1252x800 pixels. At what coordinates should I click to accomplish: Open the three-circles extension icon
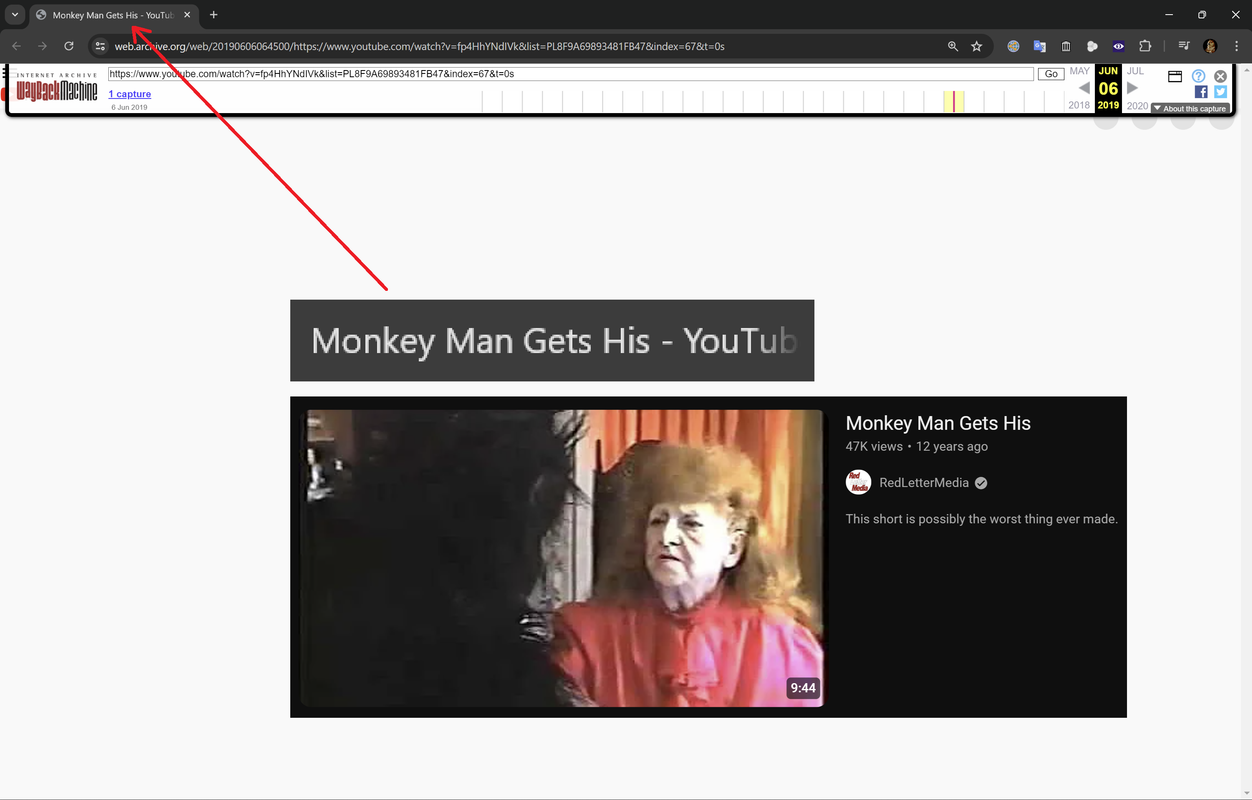[x=1092, y=46]
